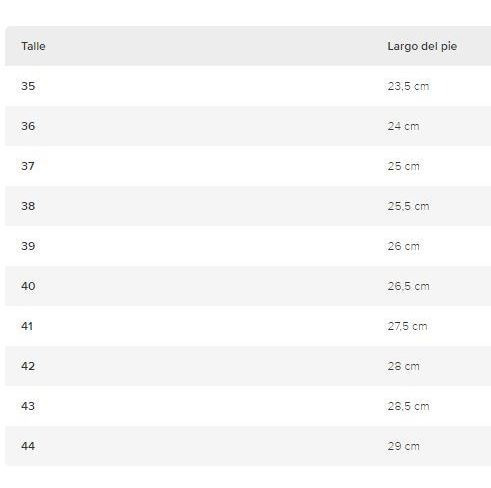Click the 27,5 cm foot length value

pos(407,326)
